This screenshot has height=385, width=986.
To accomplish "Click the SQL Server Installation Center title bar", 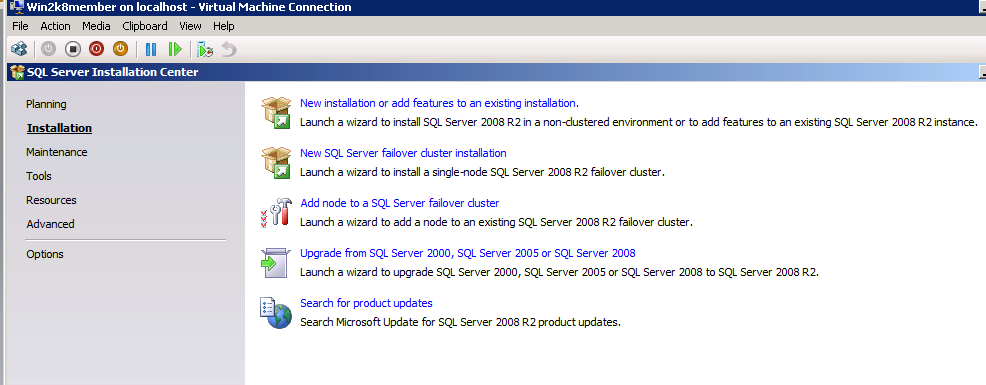I will pyautogui.click(x=497, y=72).
